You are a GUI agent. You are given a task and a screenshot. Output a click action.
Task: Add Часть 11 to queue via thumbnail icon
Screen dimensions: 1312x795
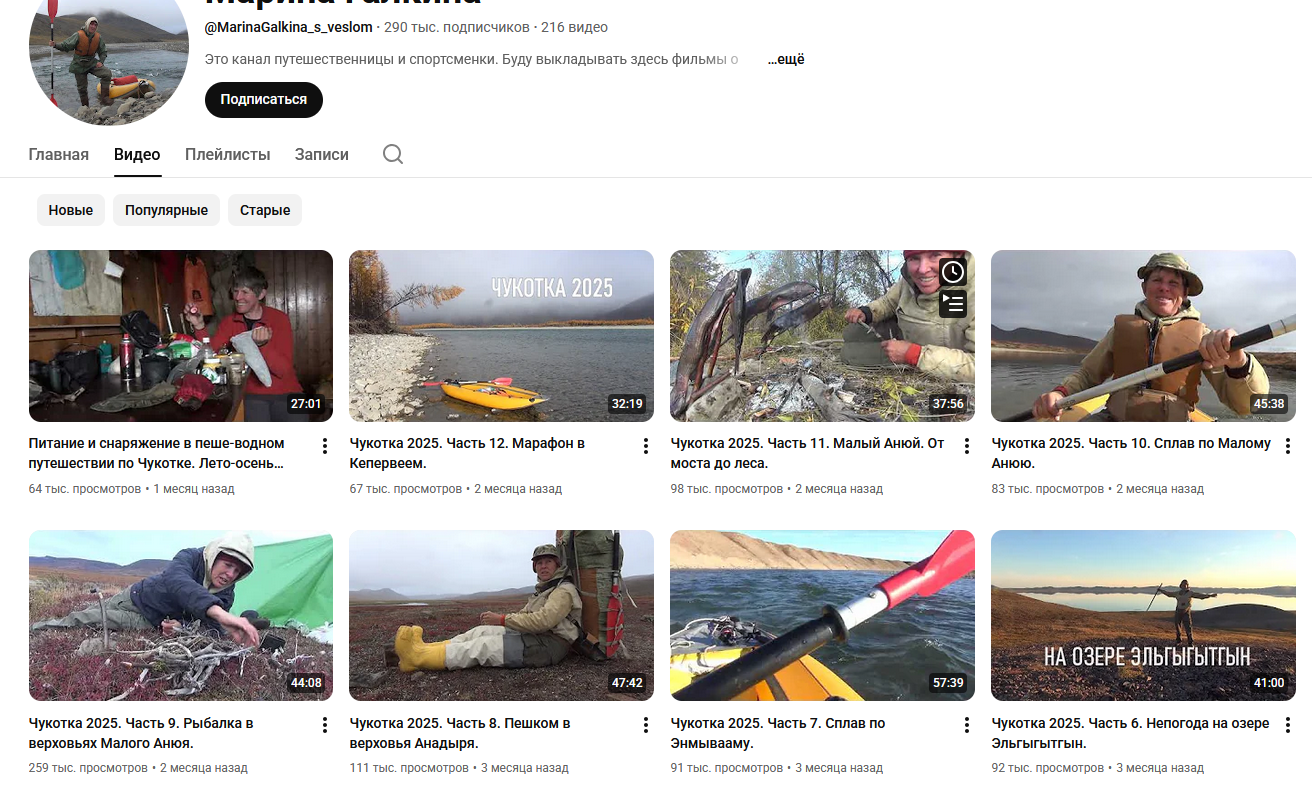point(953,303)
